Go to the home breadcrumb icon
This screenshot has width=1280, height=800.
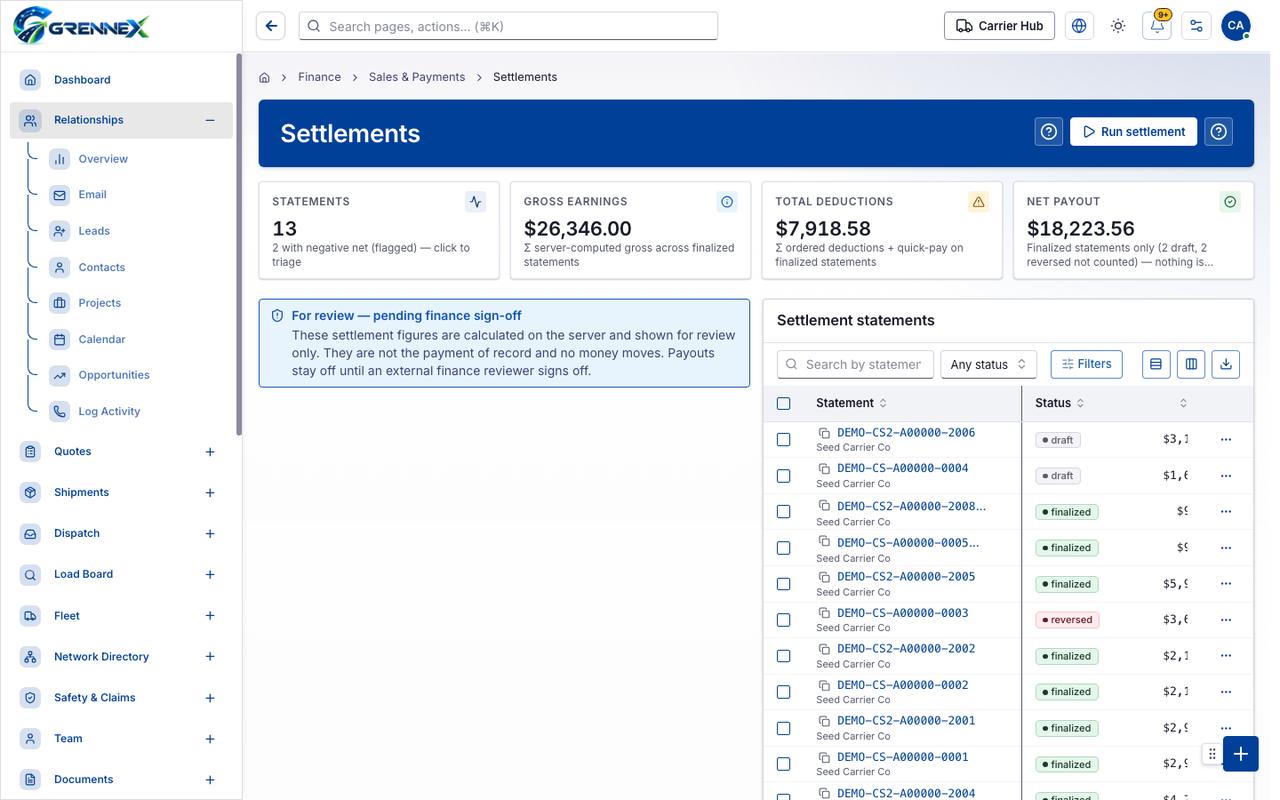[265, 77]
